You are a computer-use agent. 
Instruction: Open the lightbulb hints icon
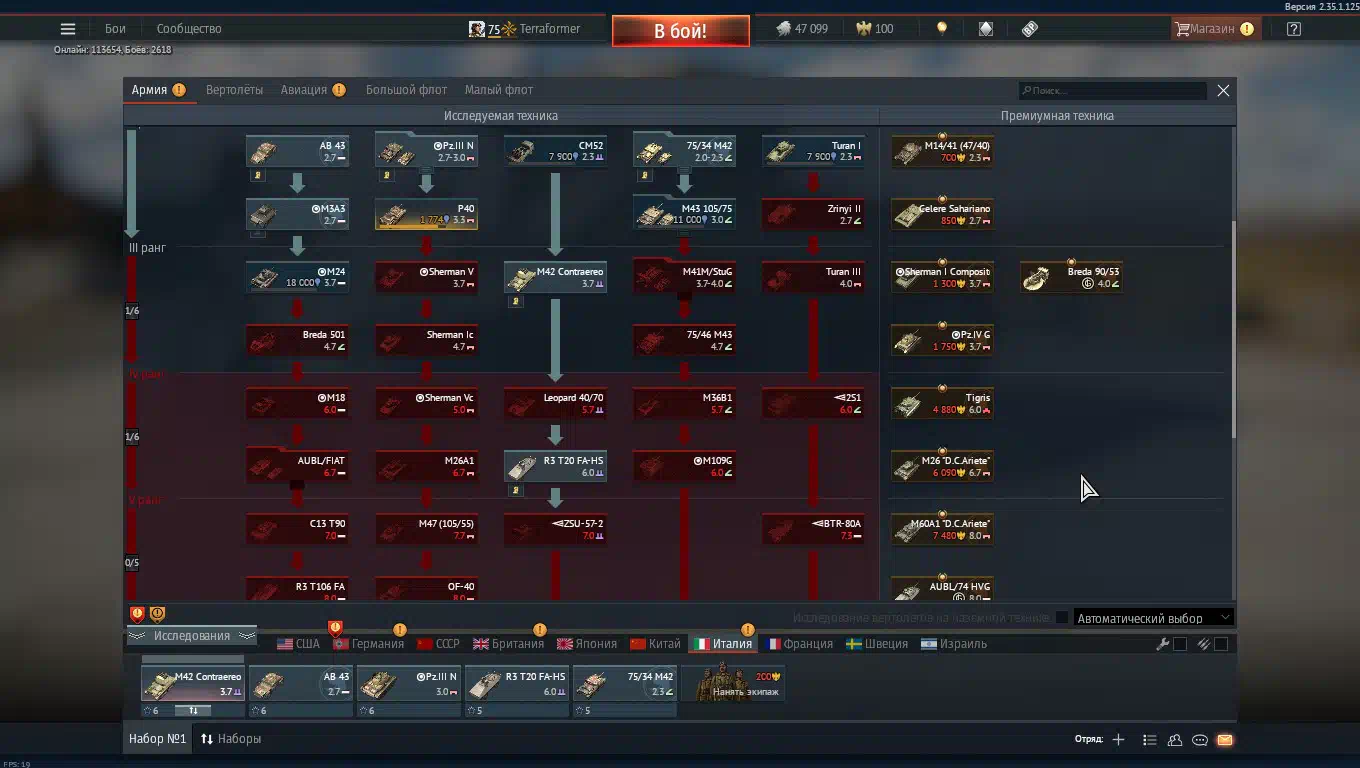(941, 29)
